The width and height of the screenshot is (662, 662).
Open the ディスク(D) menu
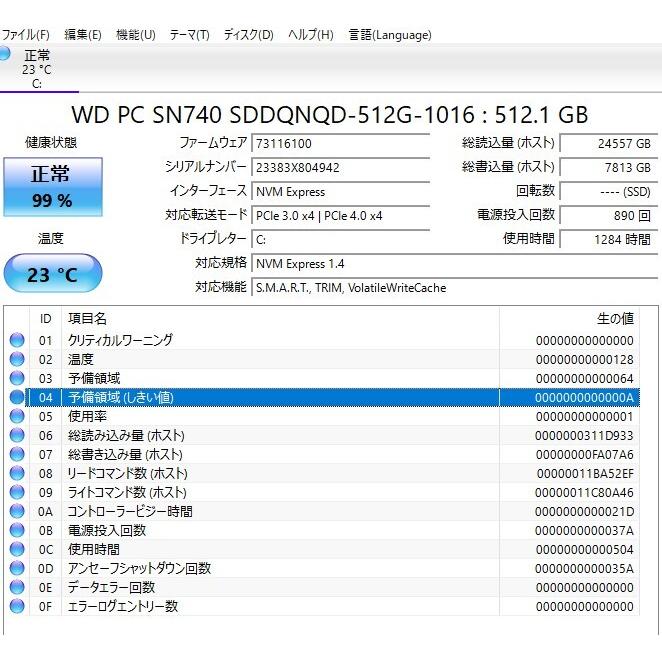[248, 35]
